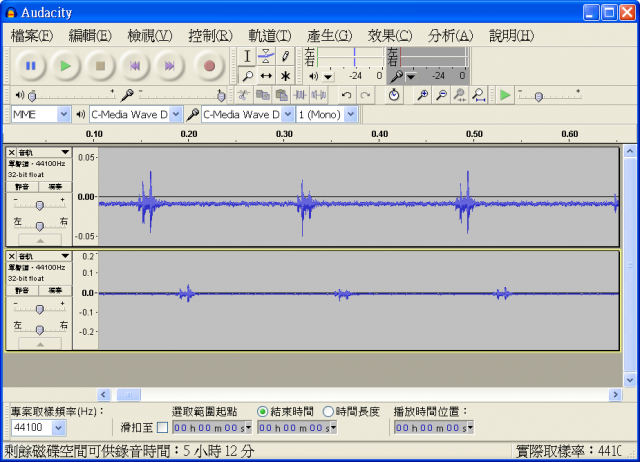Mute the first track (靜音)
The width and height of the screenshot is (640, 462).
tap(22, 187)
